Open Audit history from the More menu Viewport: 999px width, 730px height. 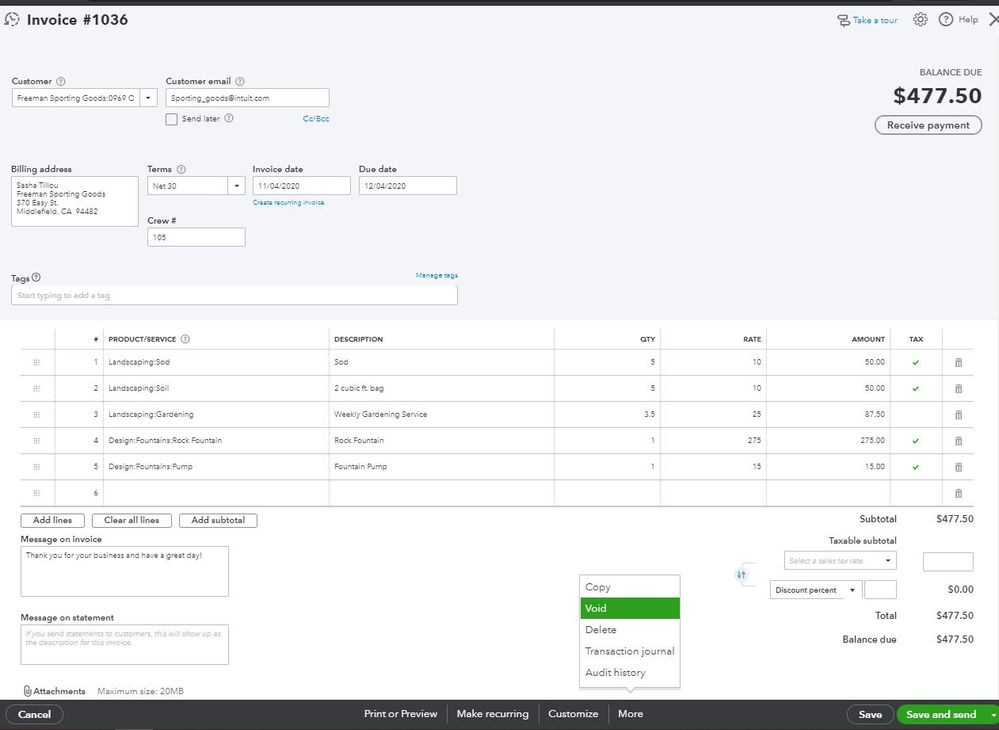point(629,672)
